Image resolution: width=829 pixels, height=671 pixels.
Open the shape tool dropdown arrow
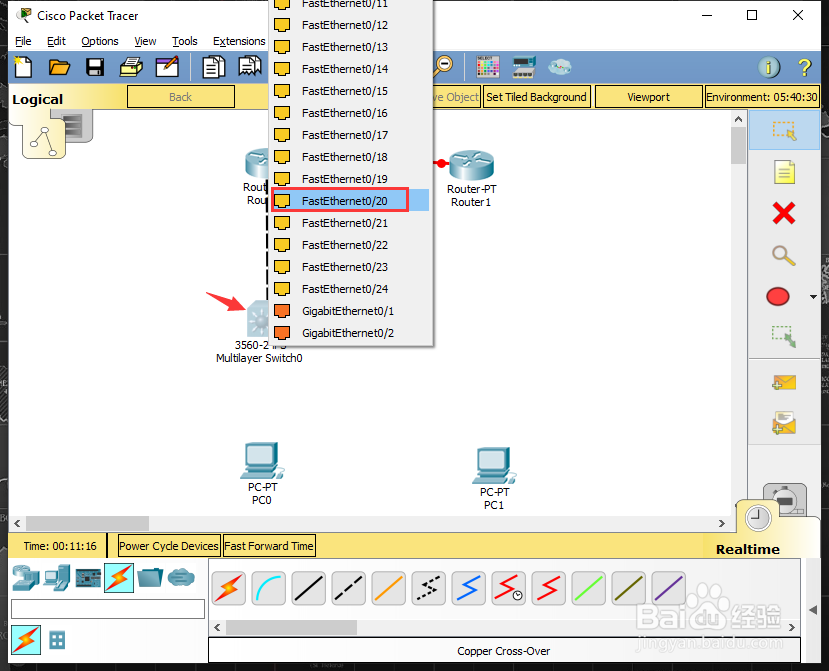[814, 297]
